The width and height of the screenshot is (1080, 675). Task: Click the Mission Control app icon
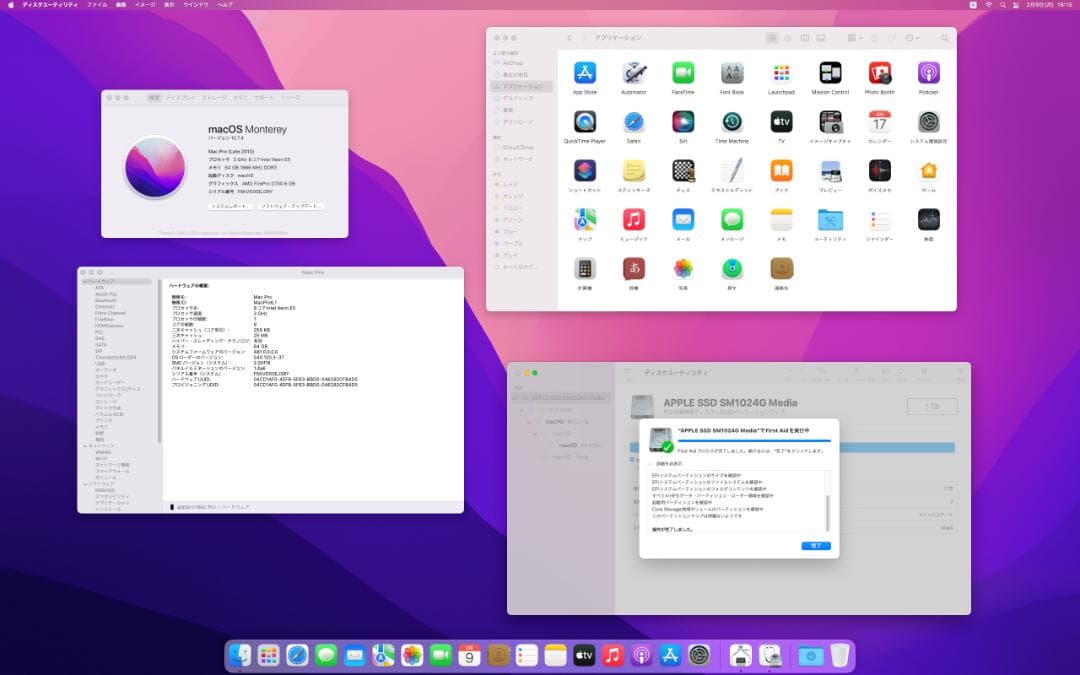pyautogui.click(x=830, y=73)
